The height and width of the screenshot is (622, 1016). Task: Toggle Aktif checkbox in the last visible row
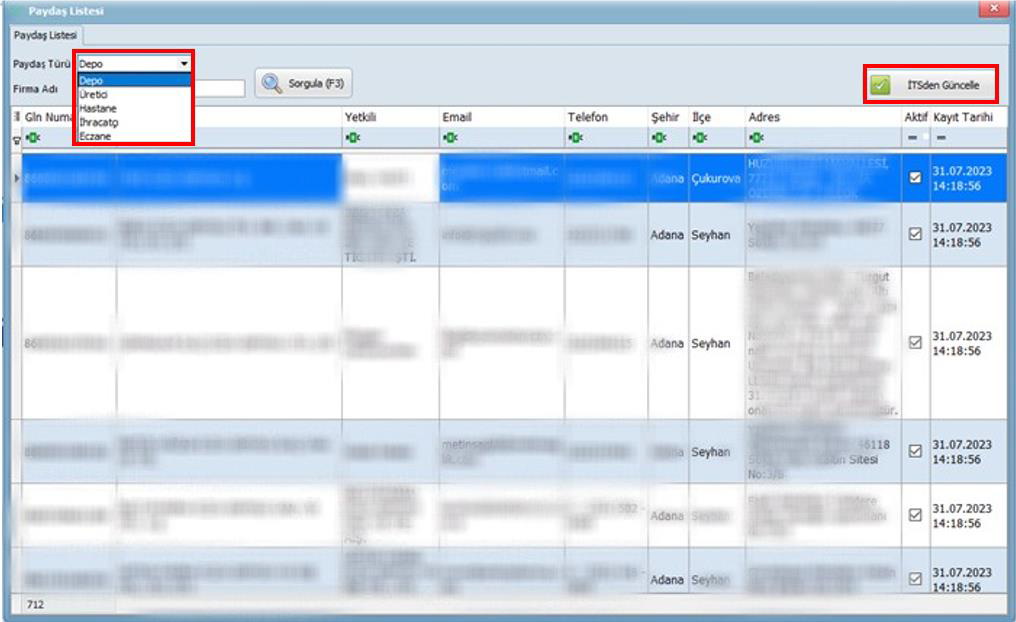click(x=914, y=578)
